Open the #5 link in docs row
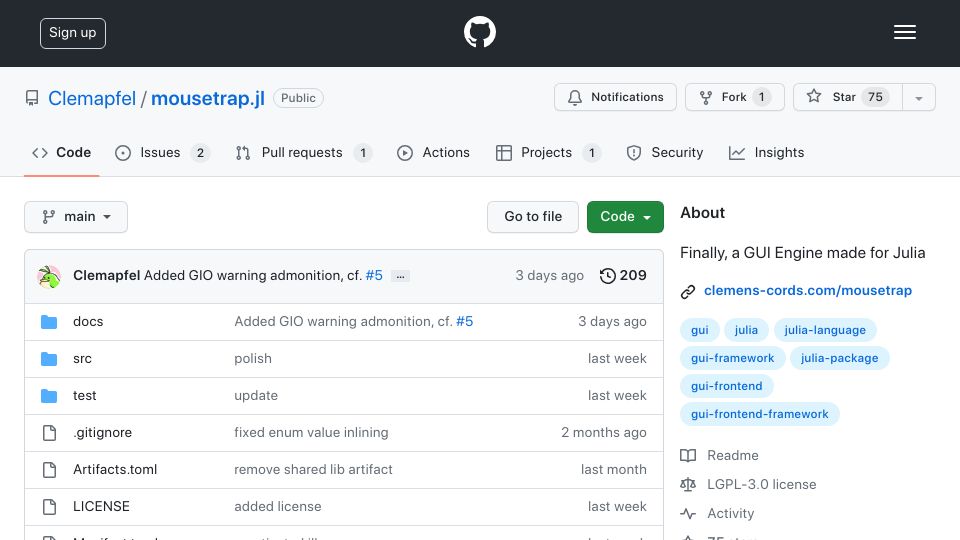This screenshot has width=960, height=540. pos(465,321)
